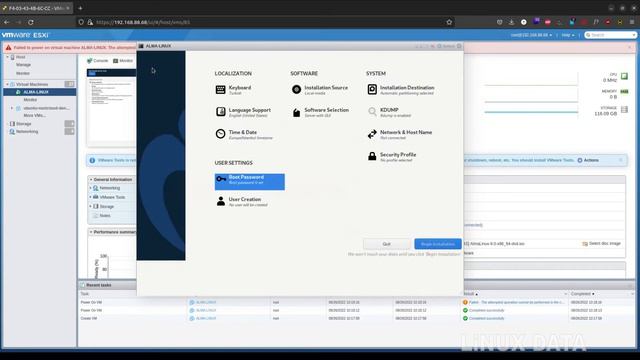Click Select disc image link
Image resolution: width=640 pixels, height=360 pixels.
click(x=601, y=244)
